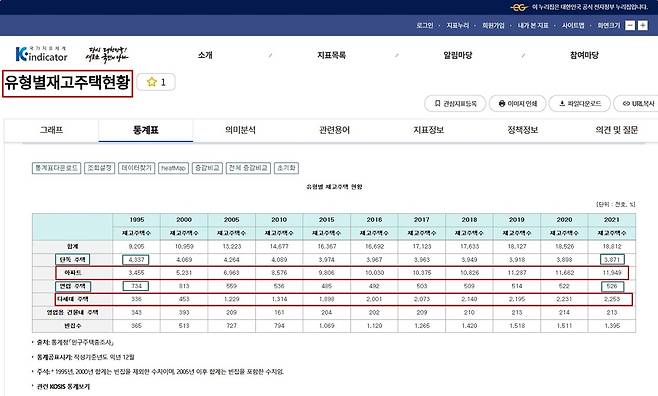Click the 초기화 reset button
This screenshot has height=396, width=658.
click(x=287, y=168)
